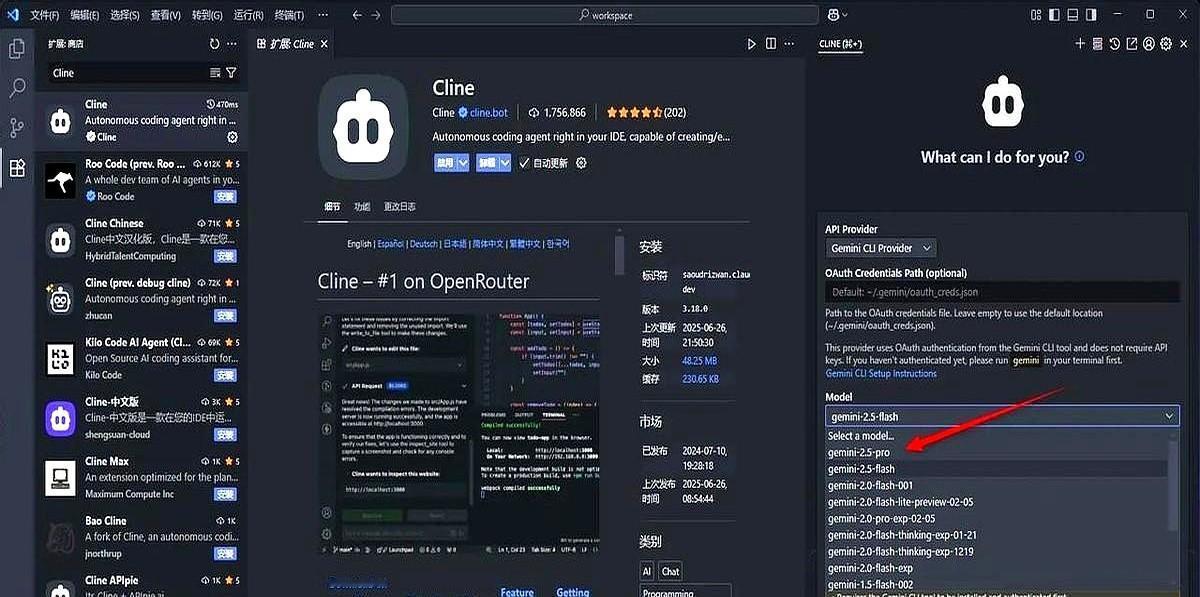Open Cline task history
The width and height of the screenshot is (1200, 597).
click(x=1114, y=44)
